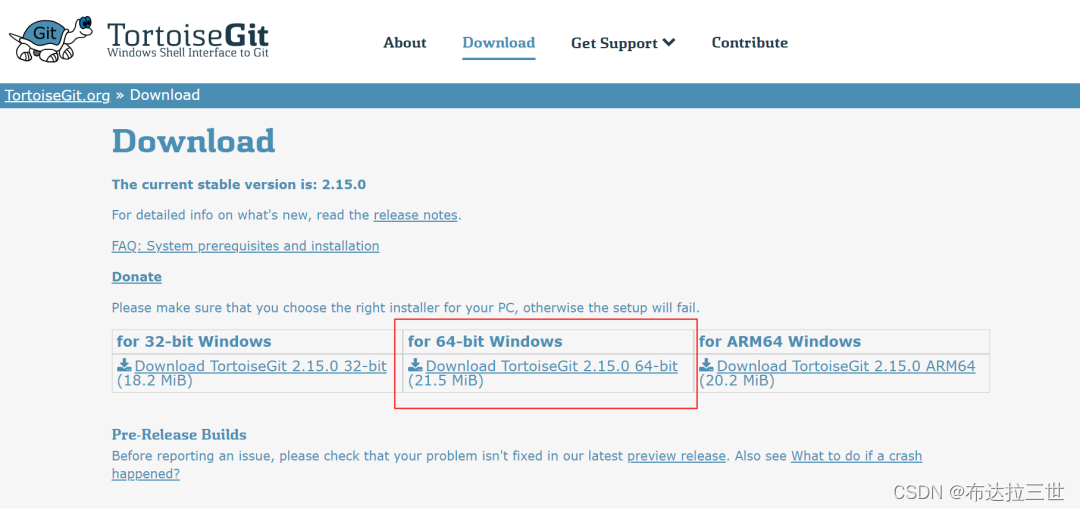Download TortoiseGit 2.15.0 32-bit installer

tap(260, 366)
